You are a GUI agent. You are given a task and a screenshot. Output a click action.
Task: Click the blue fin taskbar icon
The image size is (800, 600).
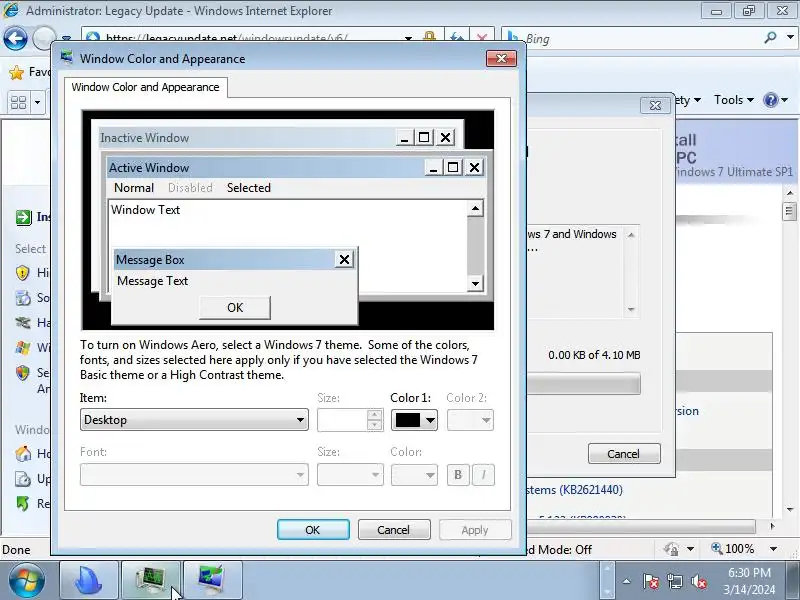pyautogui.click(x=89, y=581)
